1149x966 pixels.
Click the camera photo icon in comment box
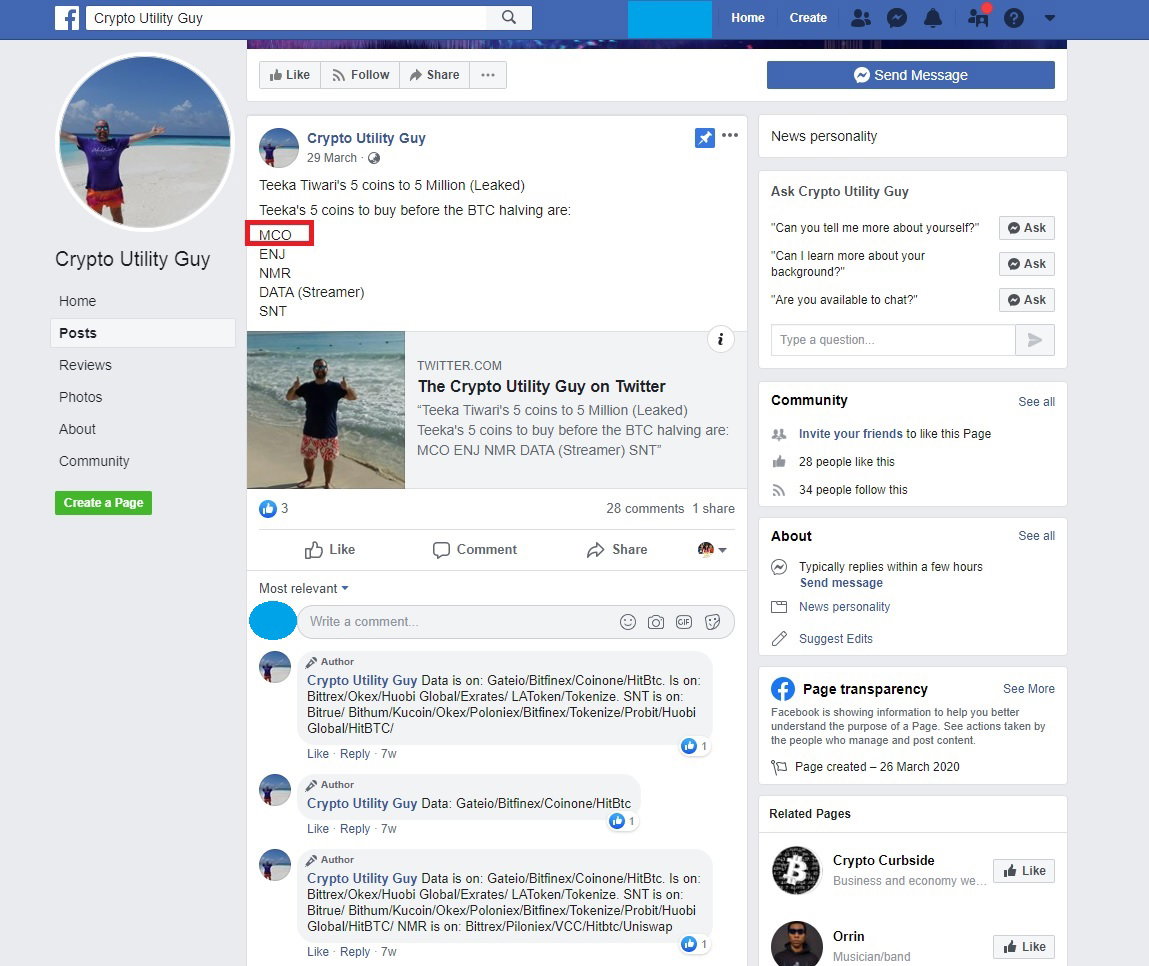pyautogui.click(x=656, y=622)
